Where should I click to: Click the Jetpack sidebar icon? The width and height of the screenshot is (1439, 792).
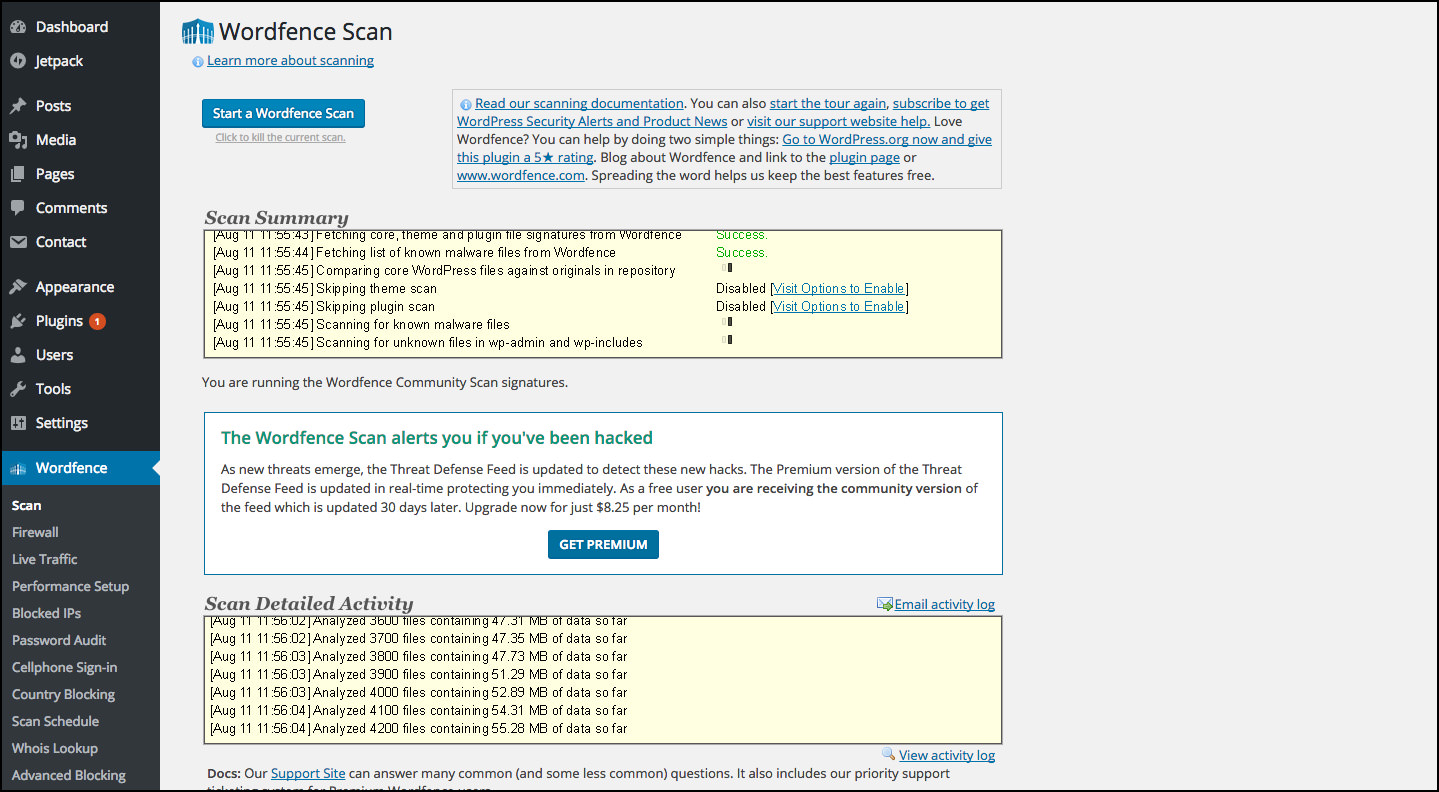click(x=18, y=61)
